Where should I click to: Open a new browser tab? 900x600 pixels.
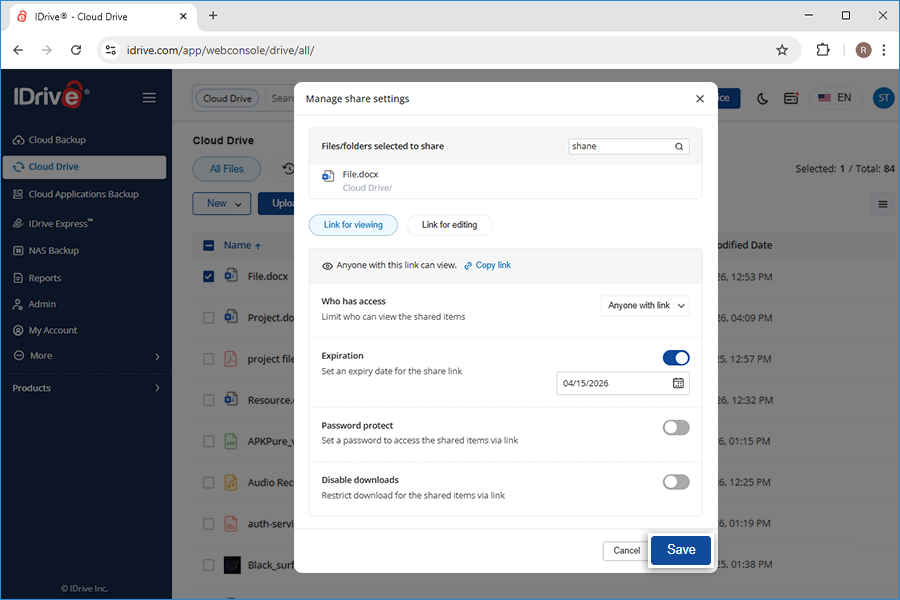(213, 16)
